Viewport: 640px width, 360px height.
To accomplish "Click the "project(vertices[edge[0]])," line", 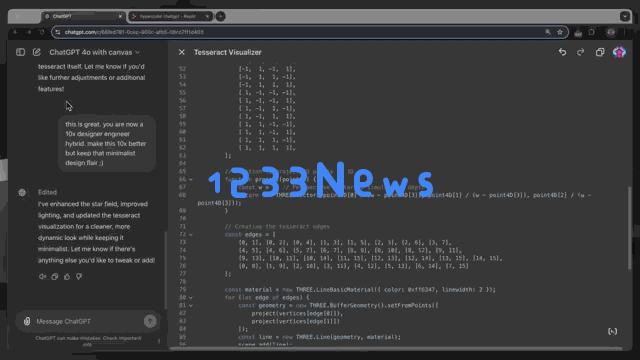I will pos(297,313).
